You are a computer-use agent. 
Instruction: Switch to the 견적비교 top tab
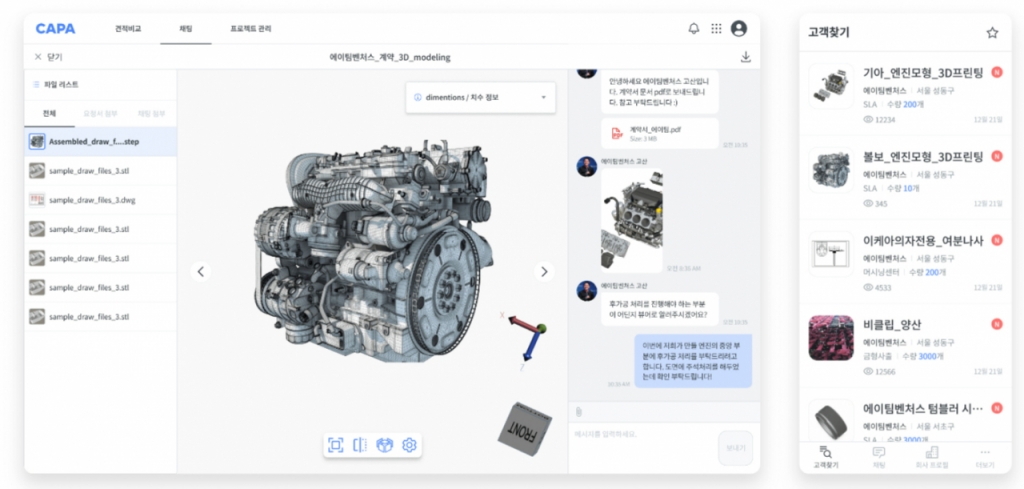click(x=128, y=29)
